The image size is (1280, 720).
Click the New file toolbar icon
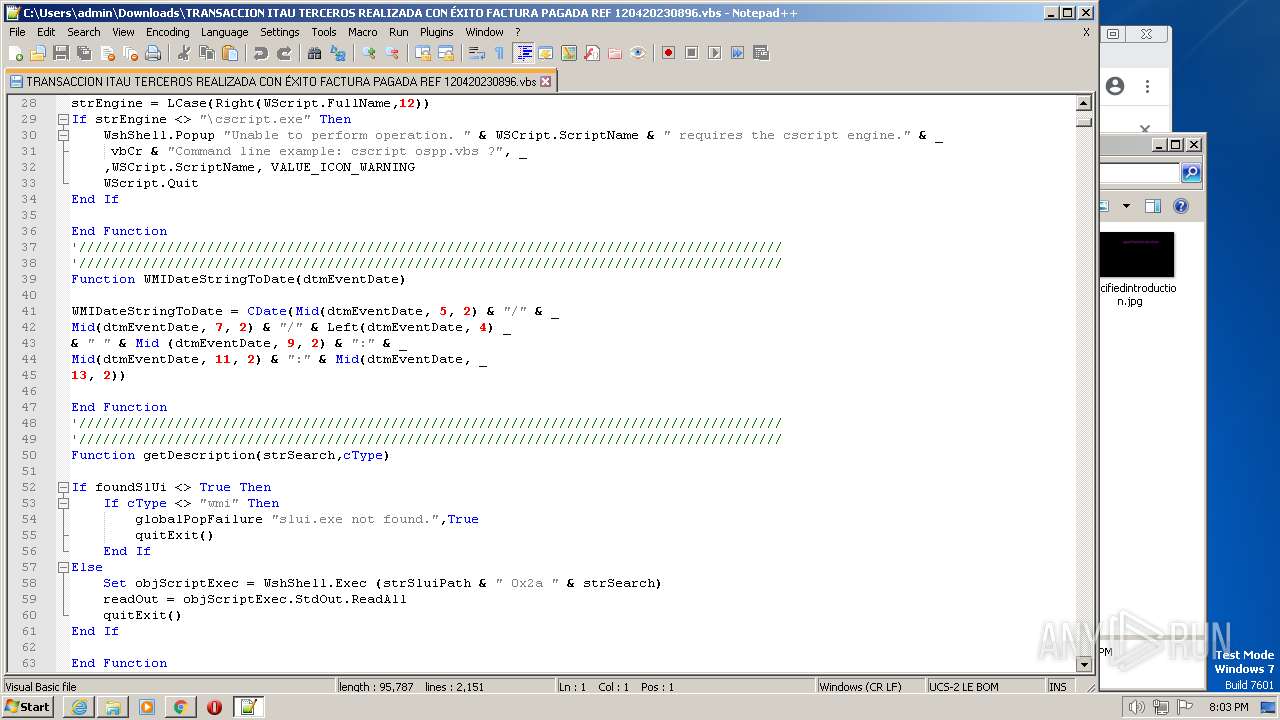click(16, 53)
